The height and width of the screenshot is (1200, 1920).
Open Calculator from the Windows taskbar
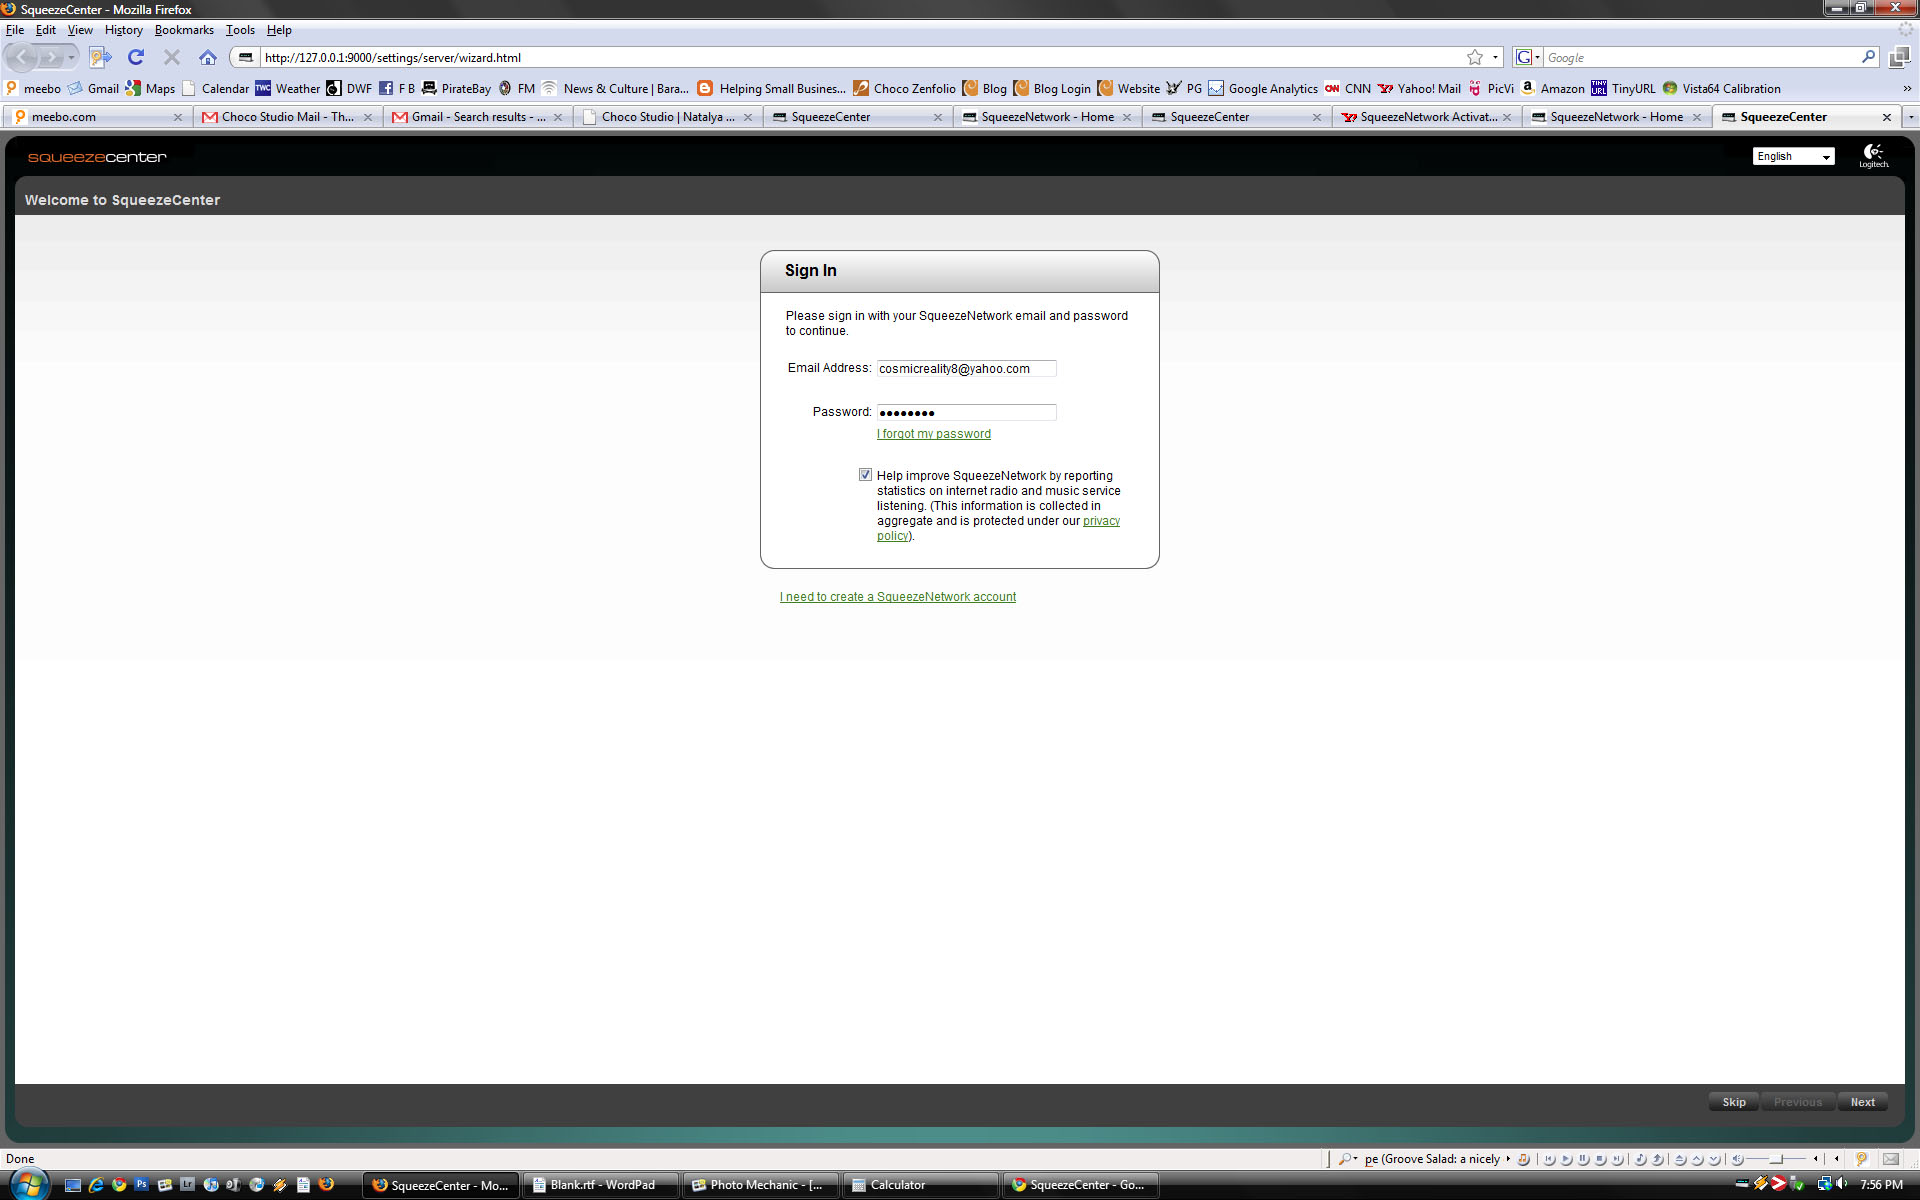click(897, 1185)
